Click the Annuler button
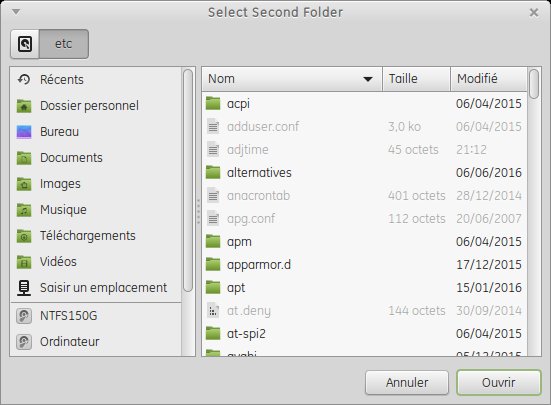Image resolution: width=551 pixels, height=405 pixels. [407, 383]
